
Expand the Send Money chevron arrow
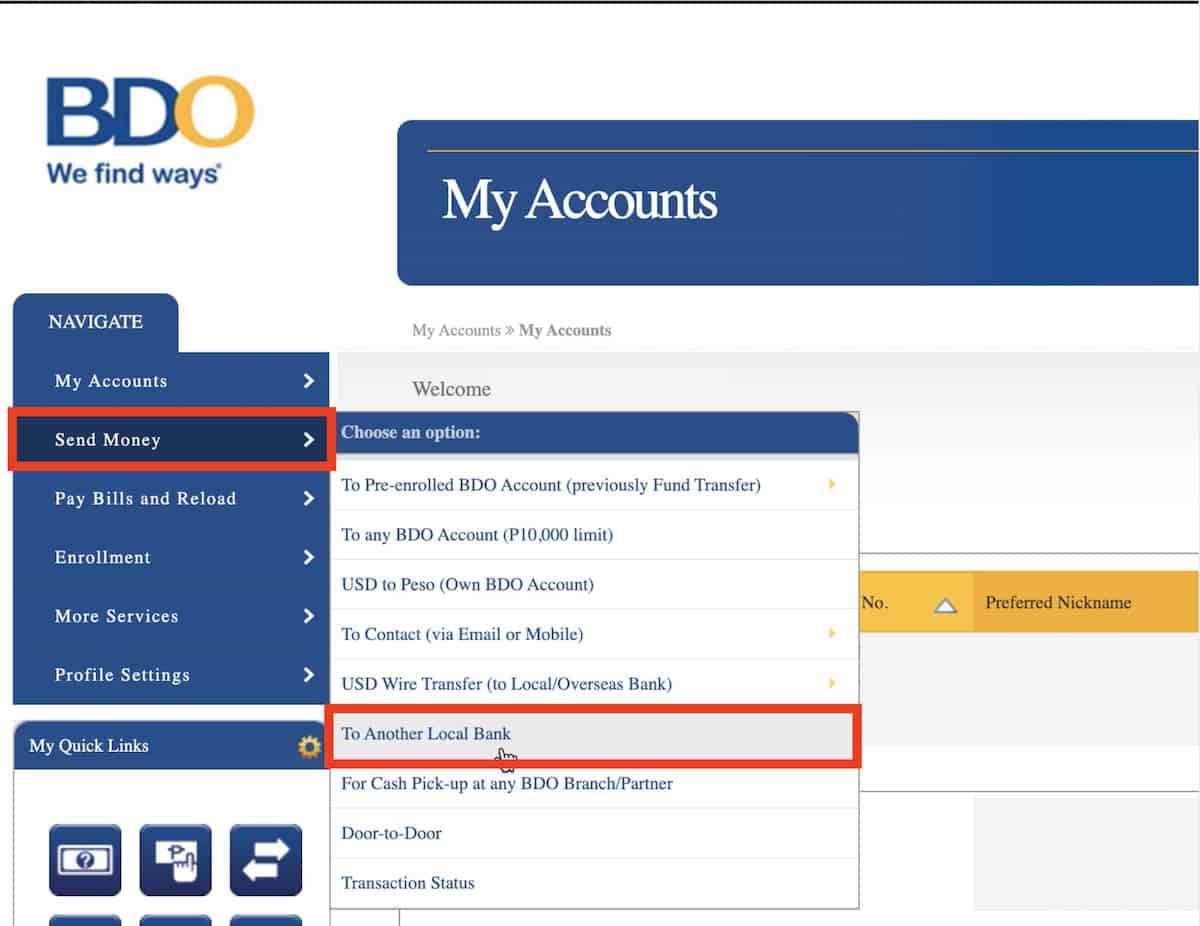(x=308, y=440)
